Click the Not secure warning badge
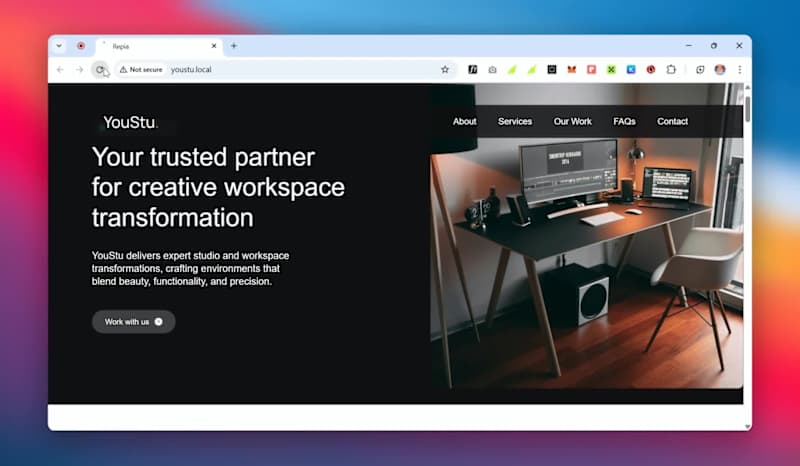Viewport: 800px width, 466px height. [141, 69]
